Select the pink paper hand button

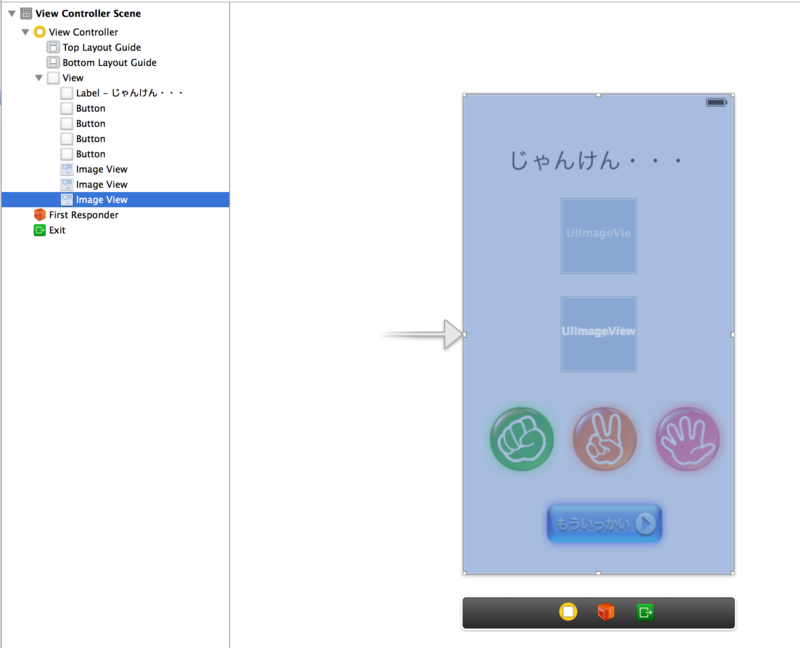tap(687, 439)
